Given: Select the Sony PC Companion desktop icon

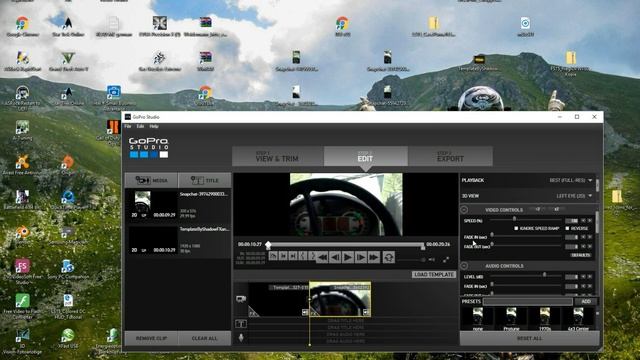Looking at the screenshot, I should (68, 269).
